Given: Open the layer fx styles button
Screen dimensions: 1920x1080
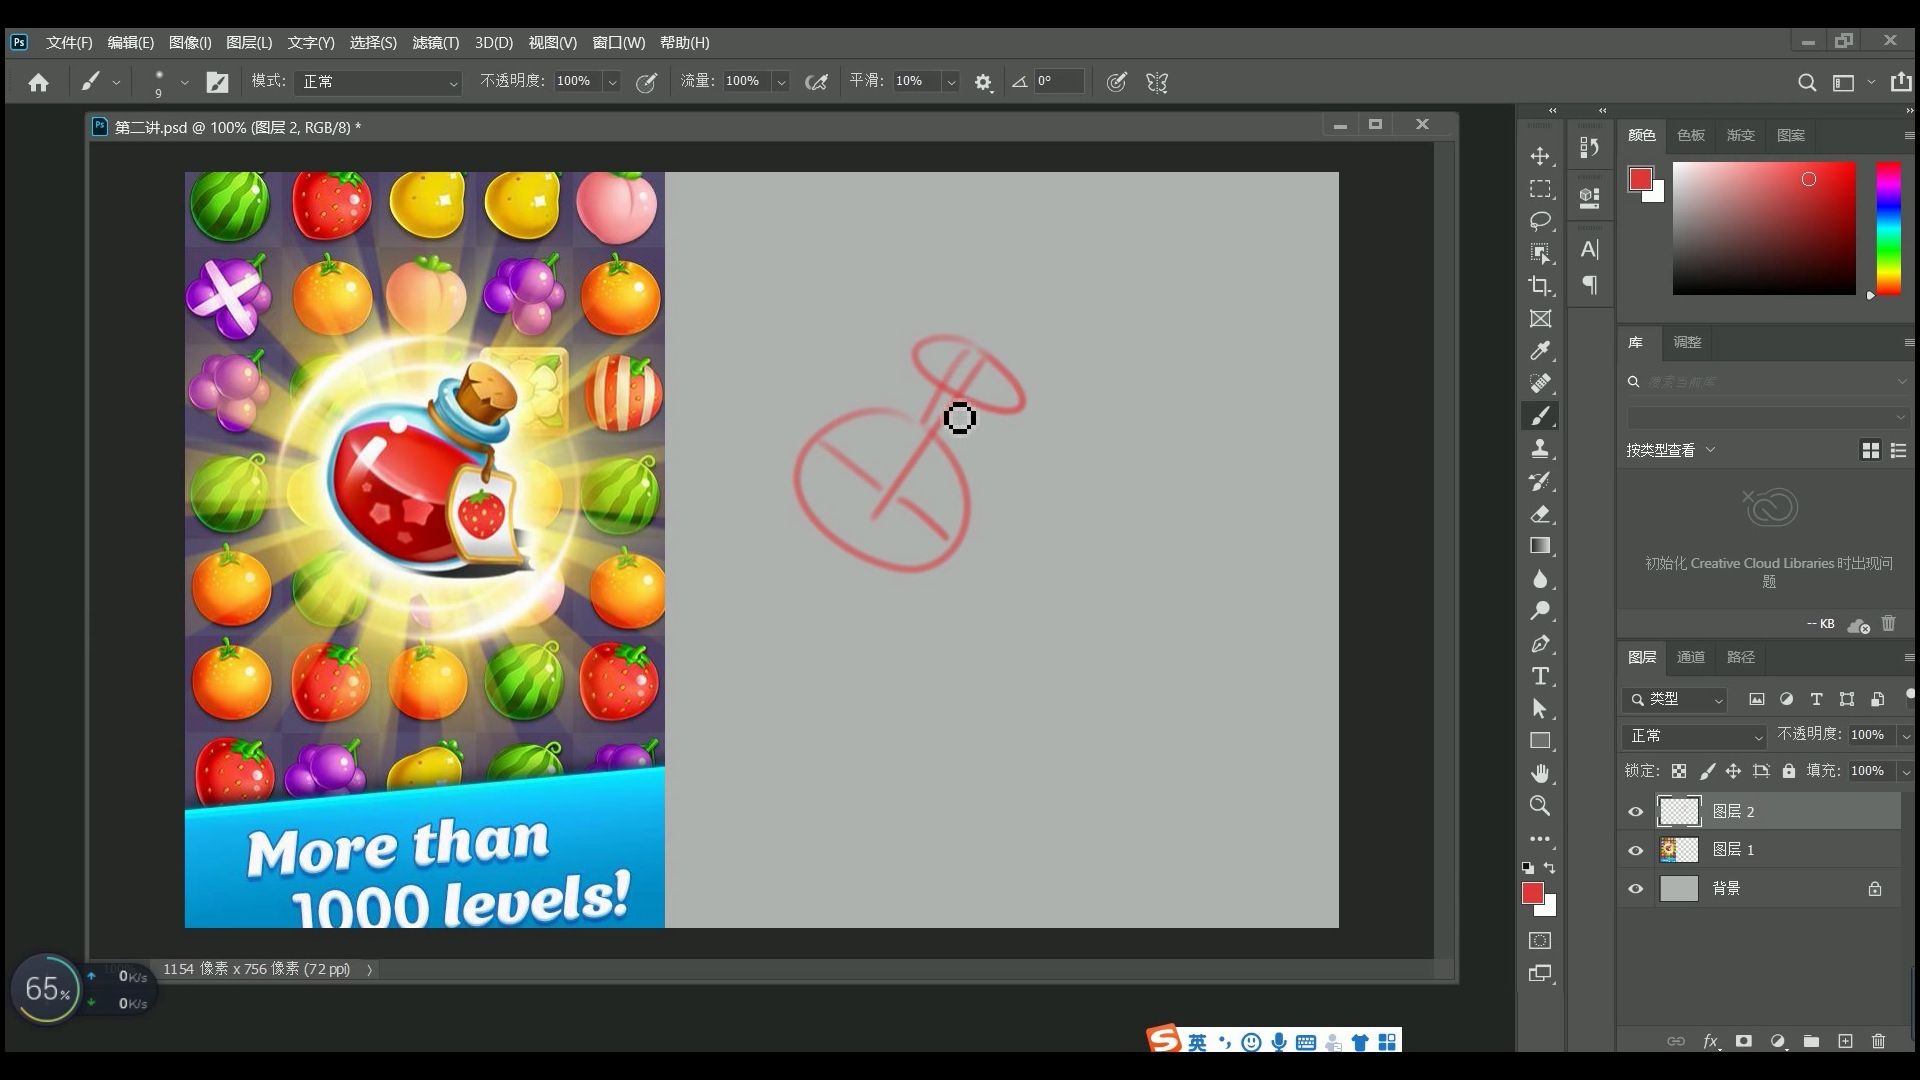Looking at the screenshot, I should 1711,1041.
